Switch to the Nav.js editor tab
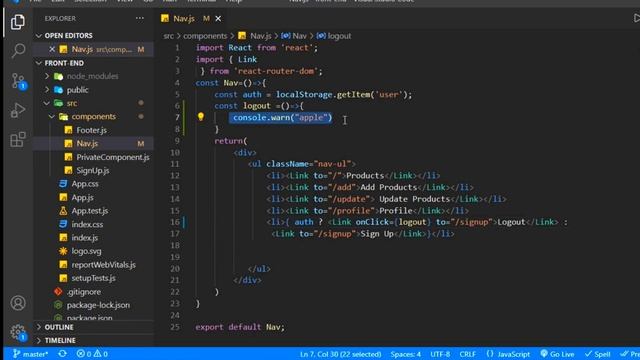The width and height of the screenshot is (640, 360). [x=184, y=19]
